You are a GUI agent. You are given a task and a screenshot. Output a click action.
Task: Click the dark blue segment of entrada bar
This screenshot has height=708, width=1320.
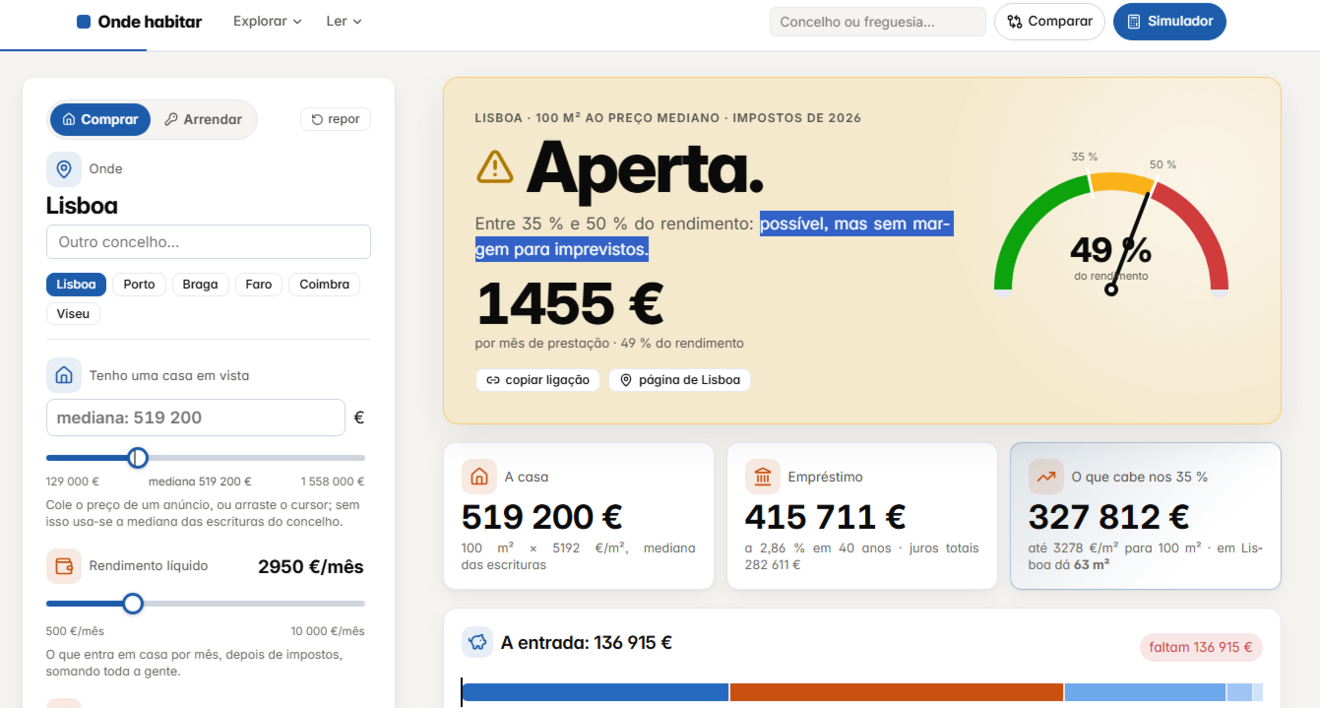pyautogui.click(x=596, y=692)
